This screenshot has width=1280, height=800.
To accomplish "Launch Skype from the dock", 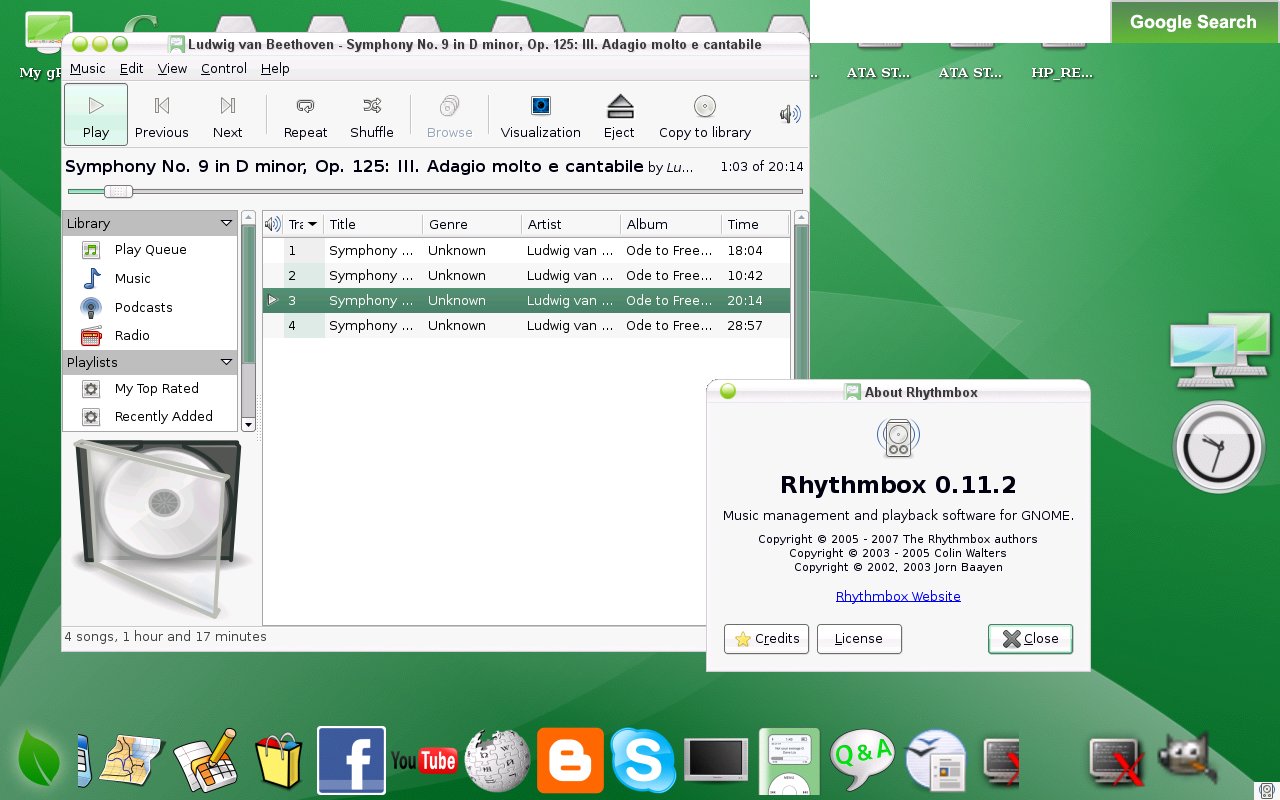I will (643, 761).
